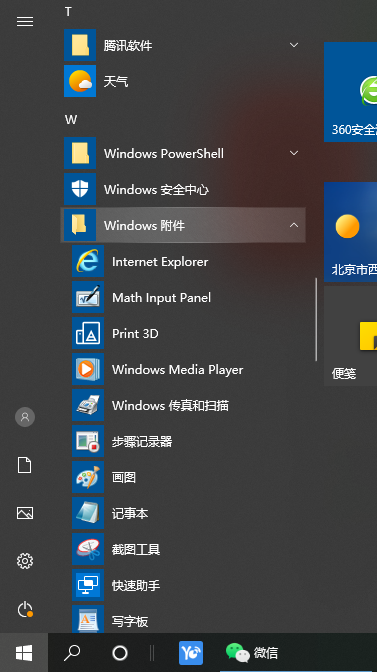
Task: Expand the Windows PowerShell folder
Action: pos(183,153)
